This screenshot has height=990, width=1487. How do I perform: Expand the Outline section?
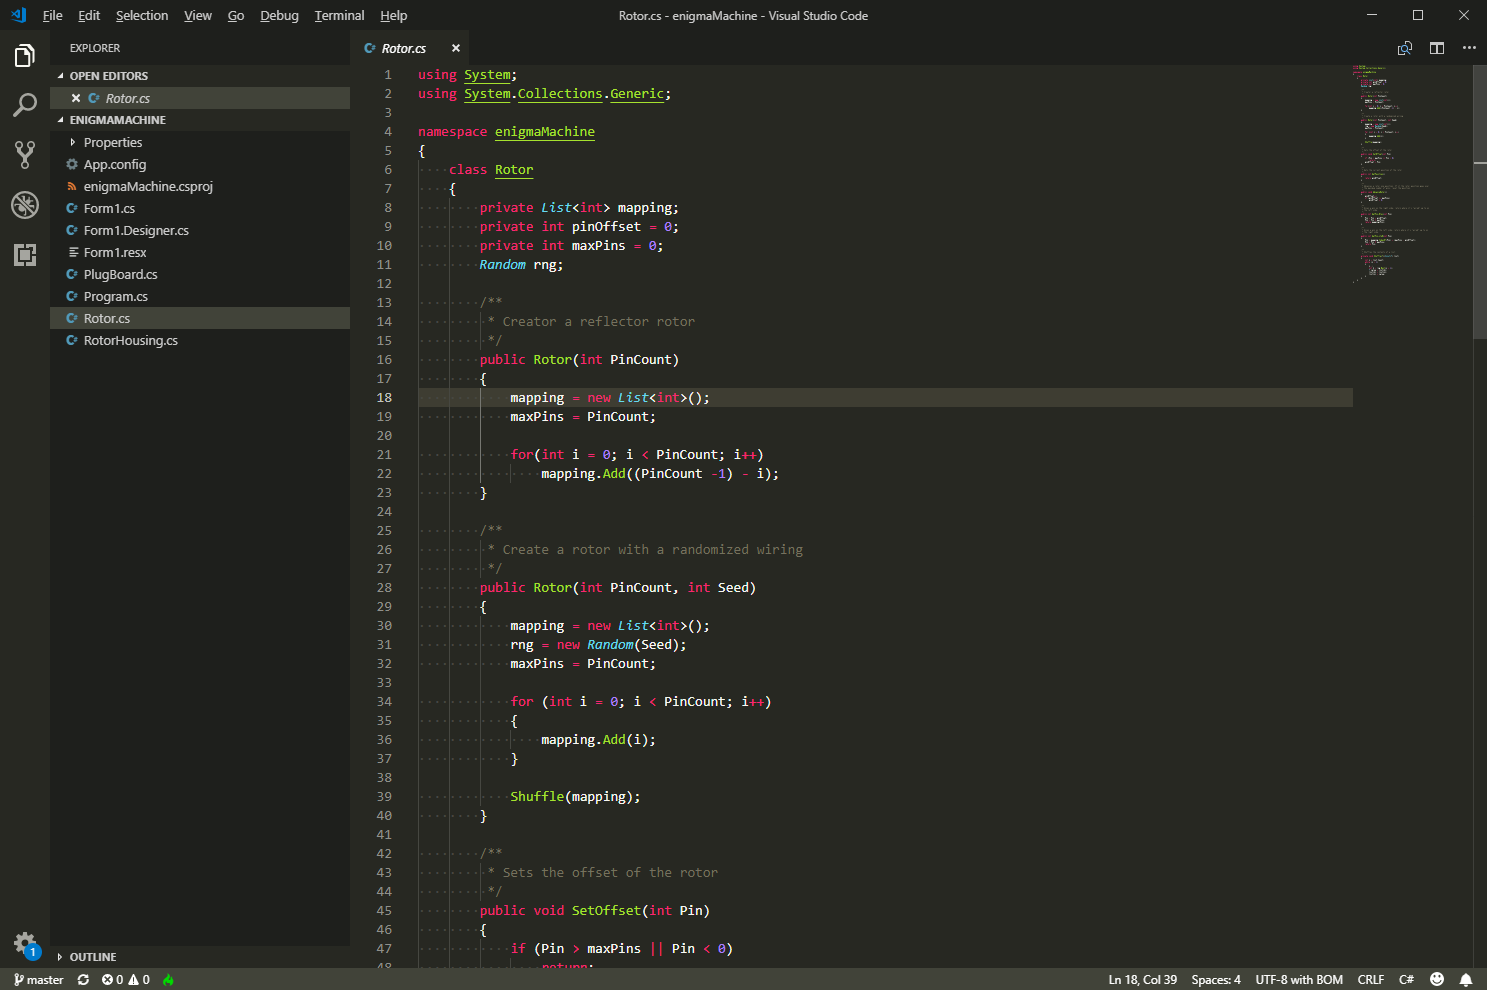(x=200, y=957)
